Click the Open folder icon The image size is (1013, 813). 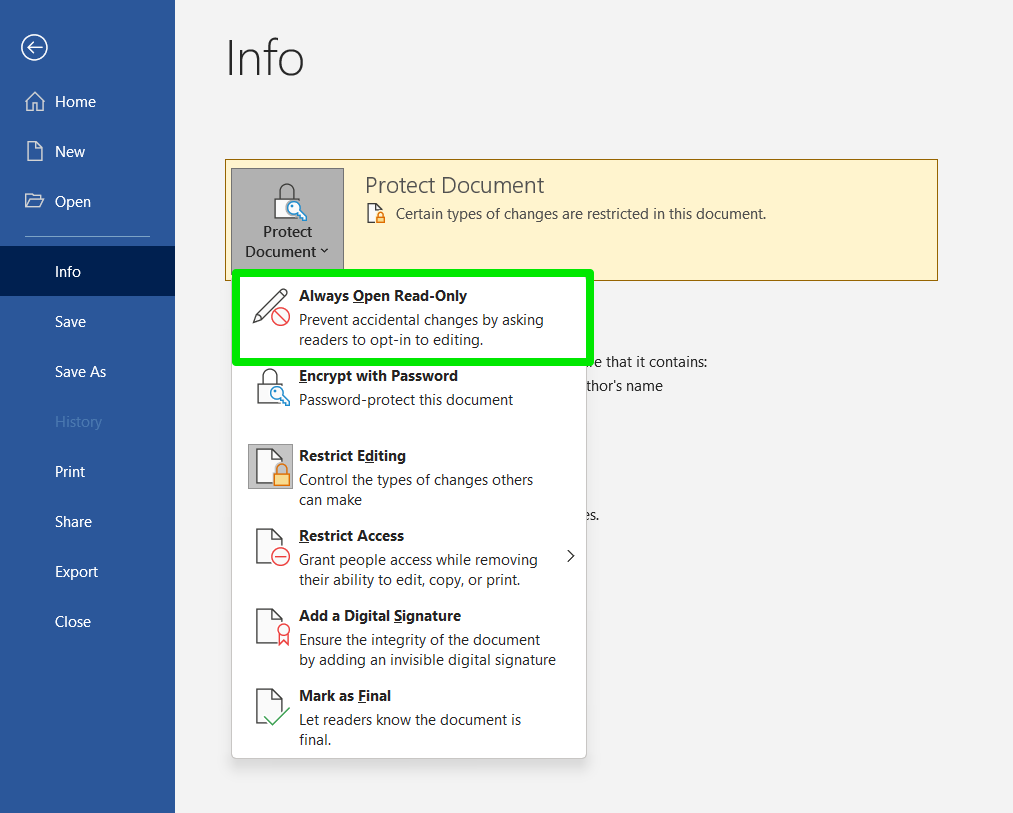[34, 200]
